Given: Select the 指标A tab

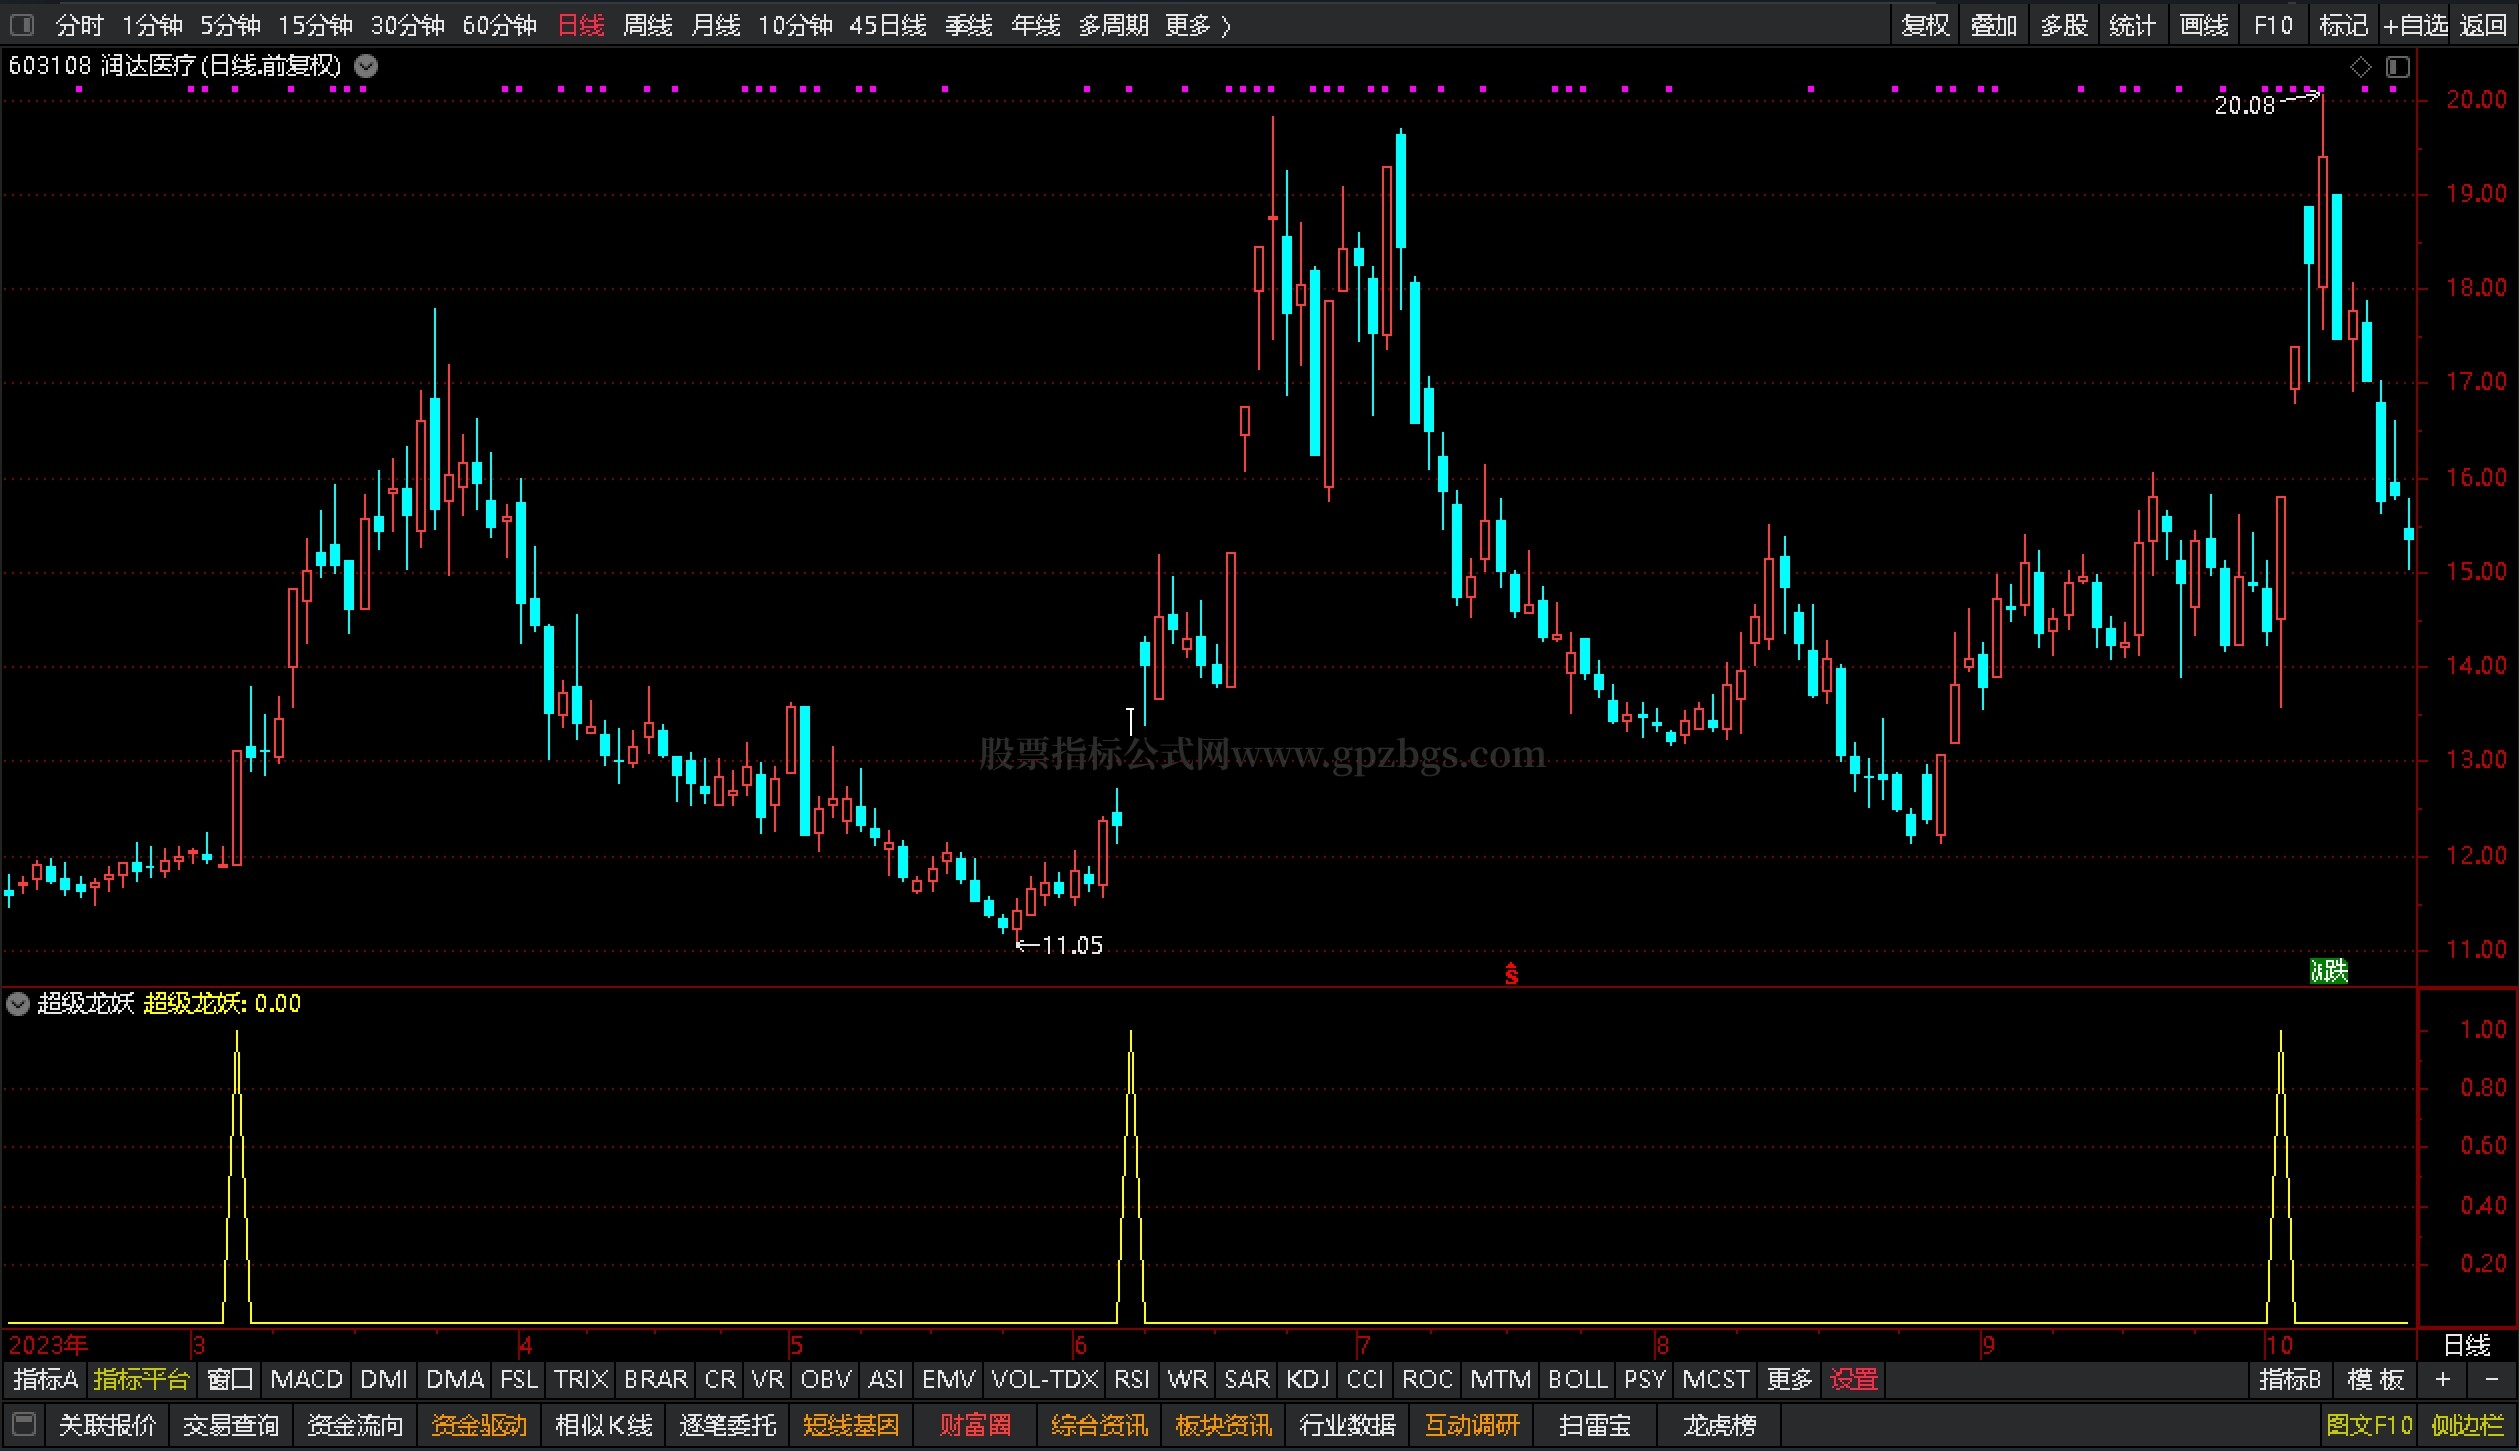Looking at the screenshot, I should [45, 1380].
